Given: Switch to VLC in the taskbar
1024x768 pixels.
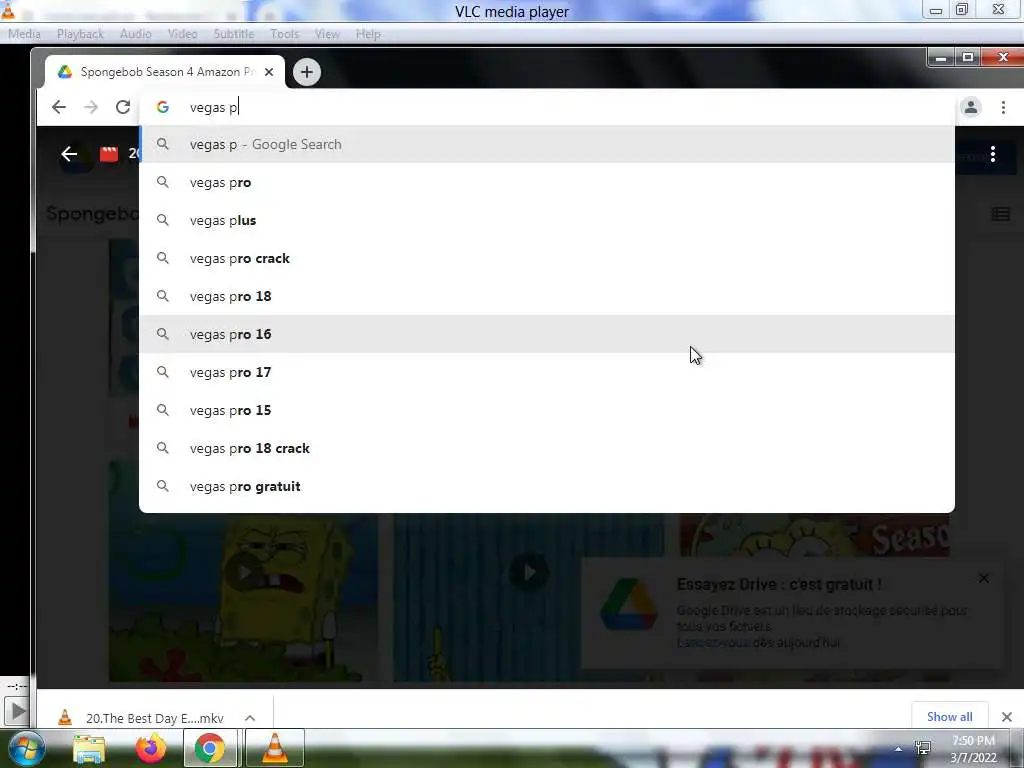Looking at the screenshot, I should pyautogui.click(x=275, y=748).
